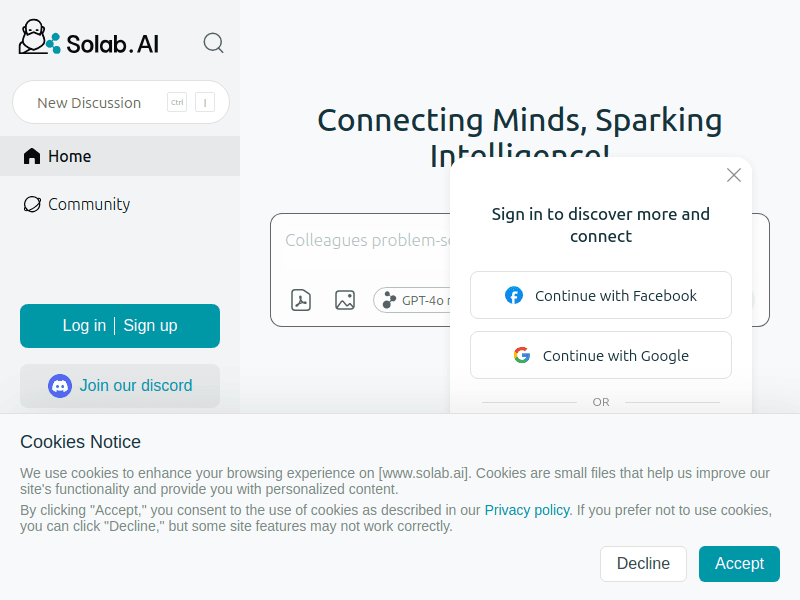Click the Google logo icon

tap(522, 355)
